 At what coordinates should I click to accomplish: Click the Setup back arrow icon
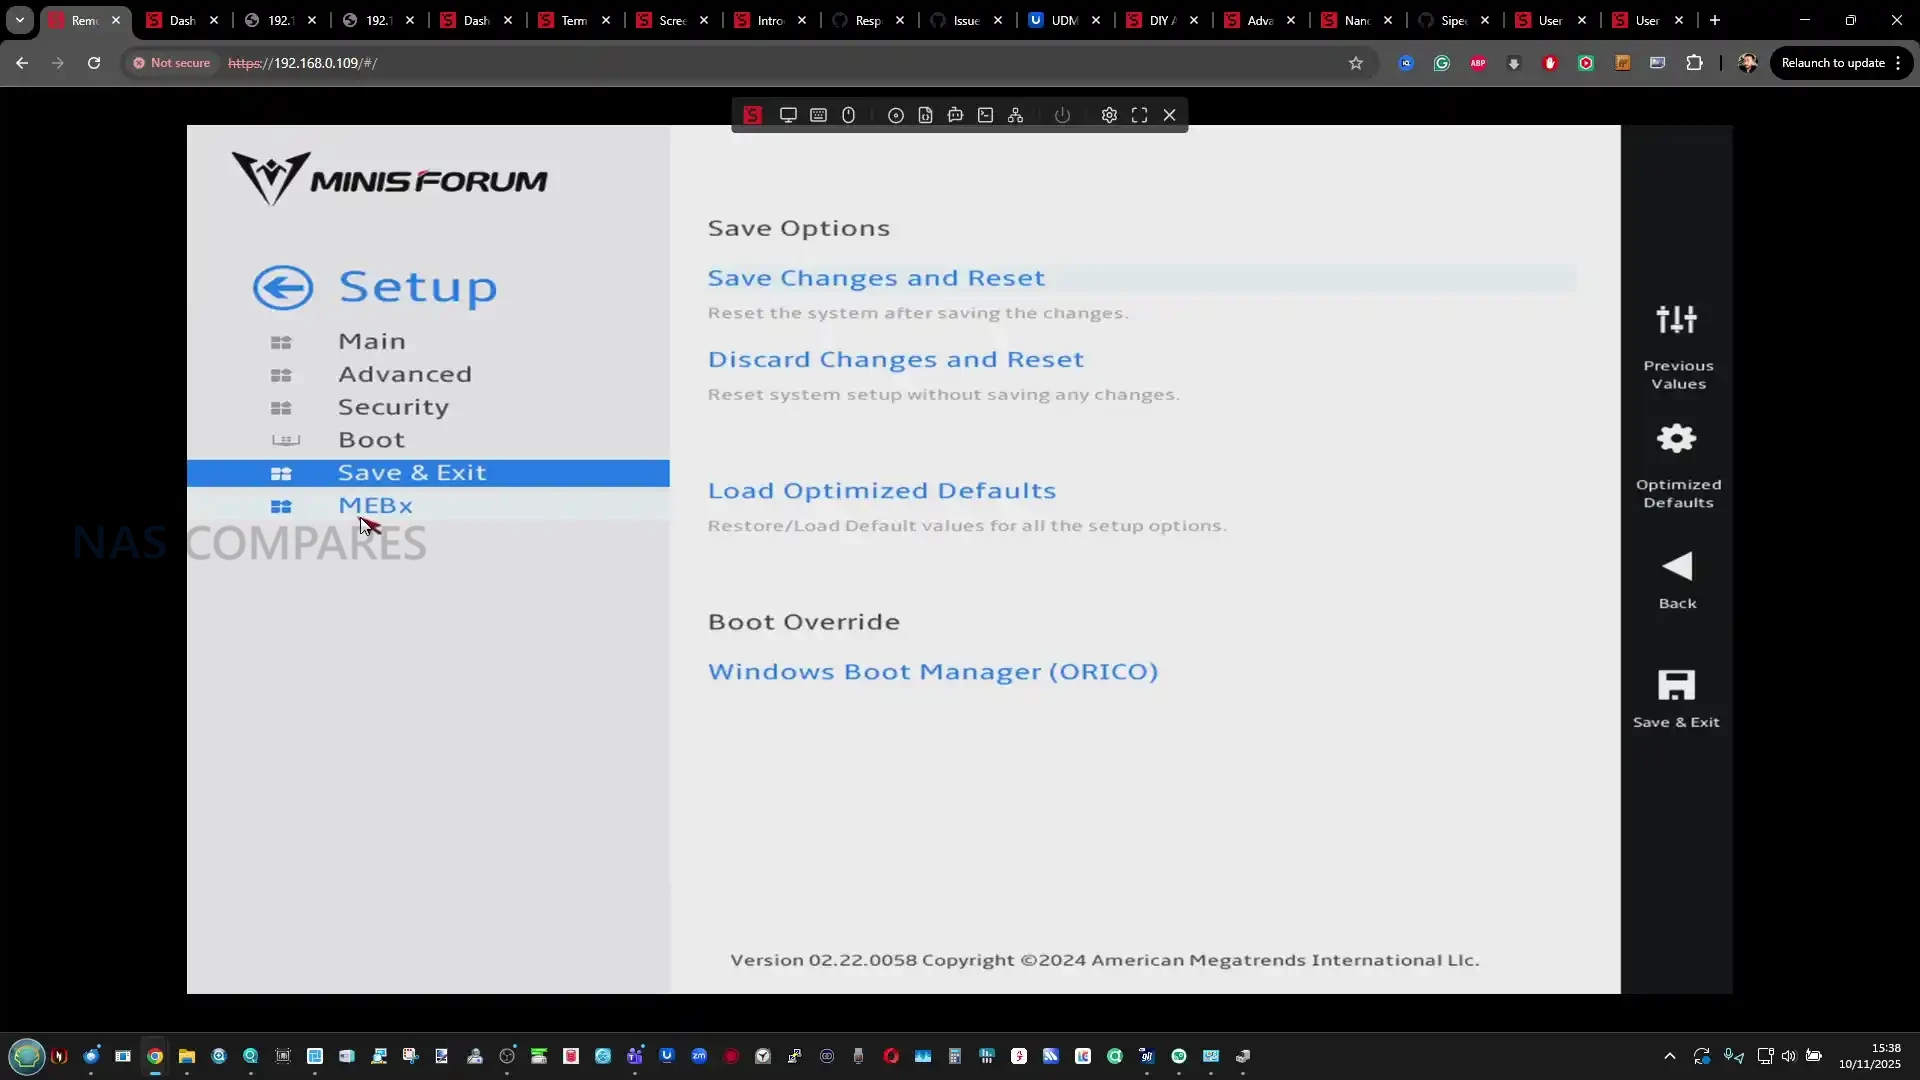point(282,288)
